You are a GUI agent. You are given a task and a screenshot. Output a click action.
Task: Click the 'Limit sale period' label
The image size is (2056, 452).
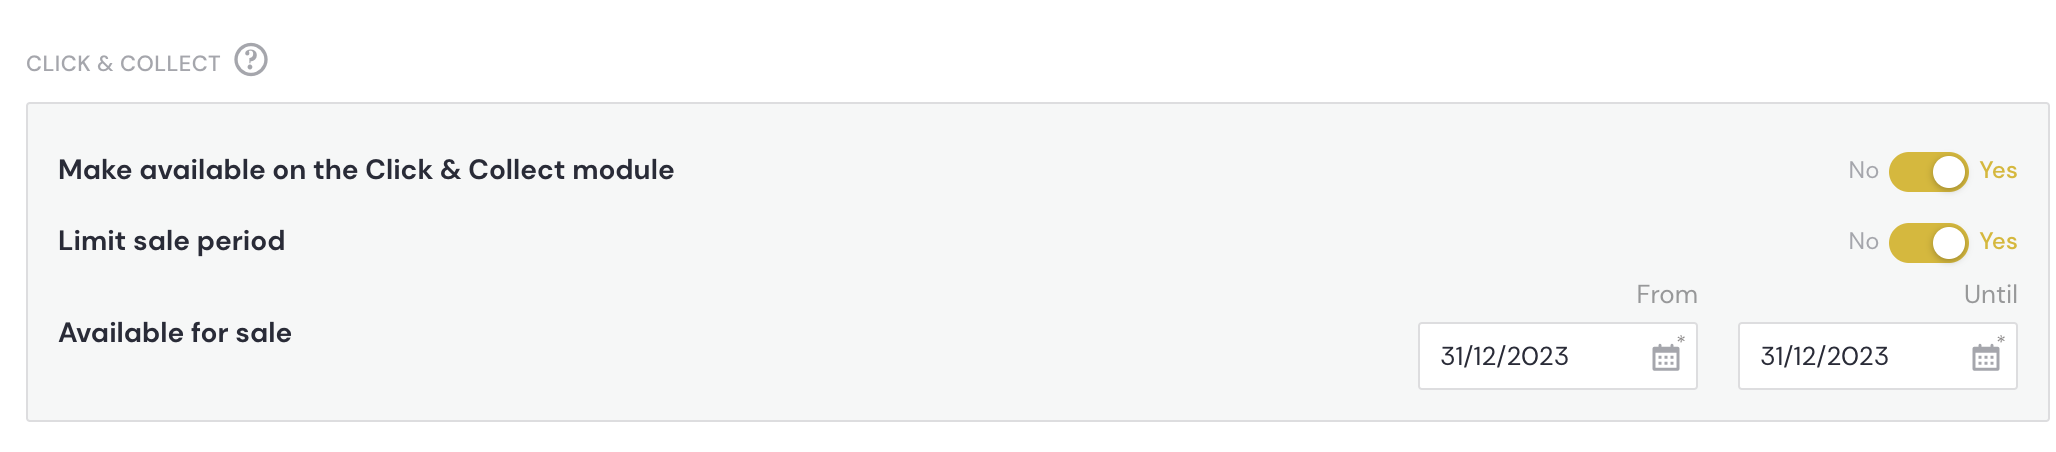click(171, 241)
